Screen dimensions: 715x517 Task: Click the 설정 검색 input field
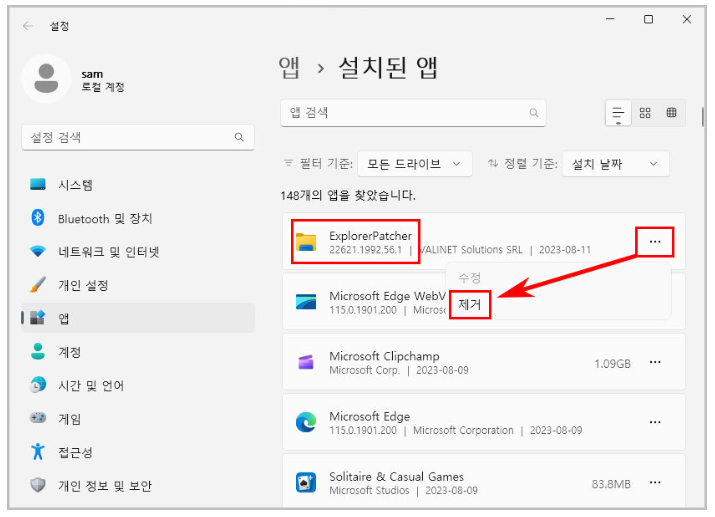(138, 137)
